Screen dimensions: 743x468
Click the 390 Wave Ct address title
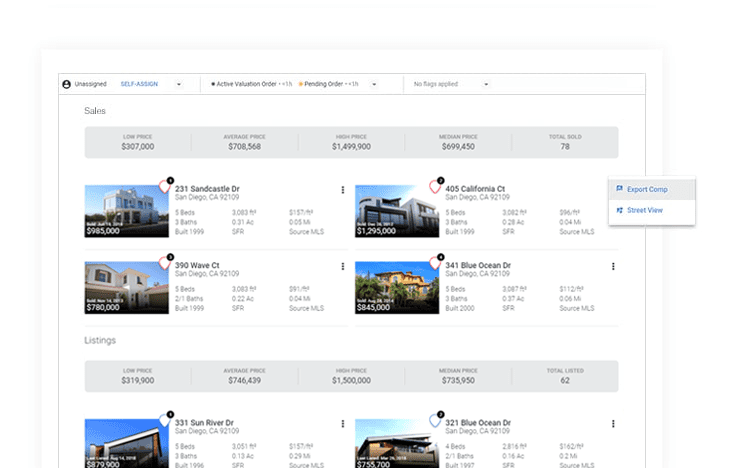click(x=197, y=266)
